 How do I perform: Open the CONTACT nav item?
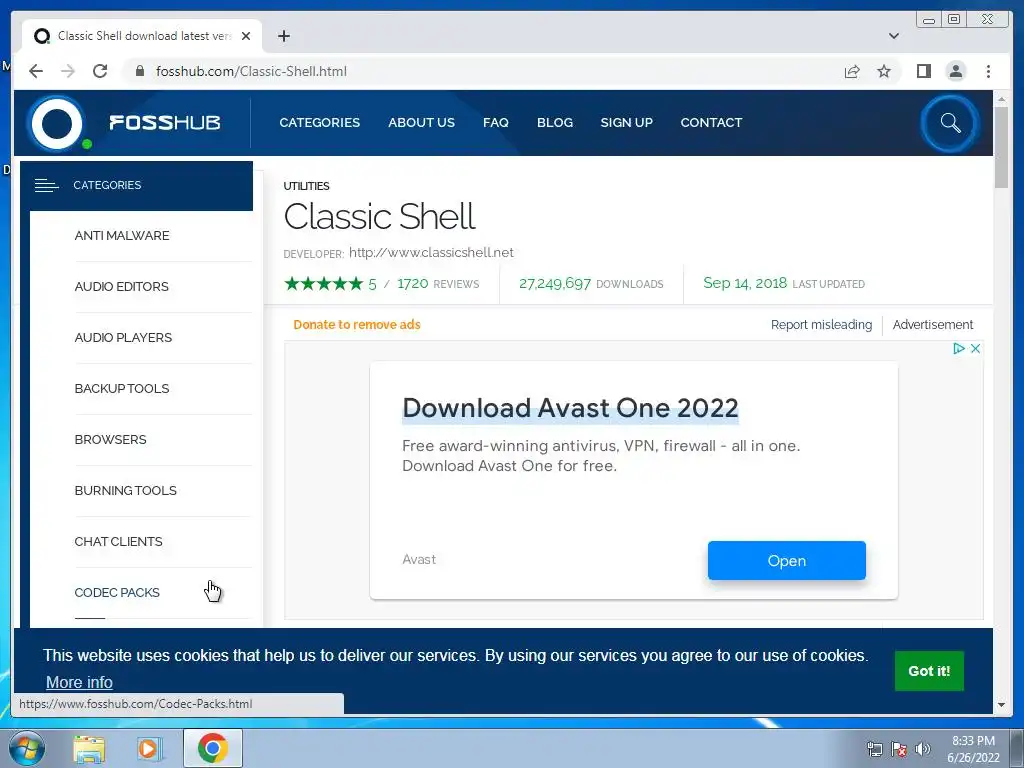(x=711, y=123)
